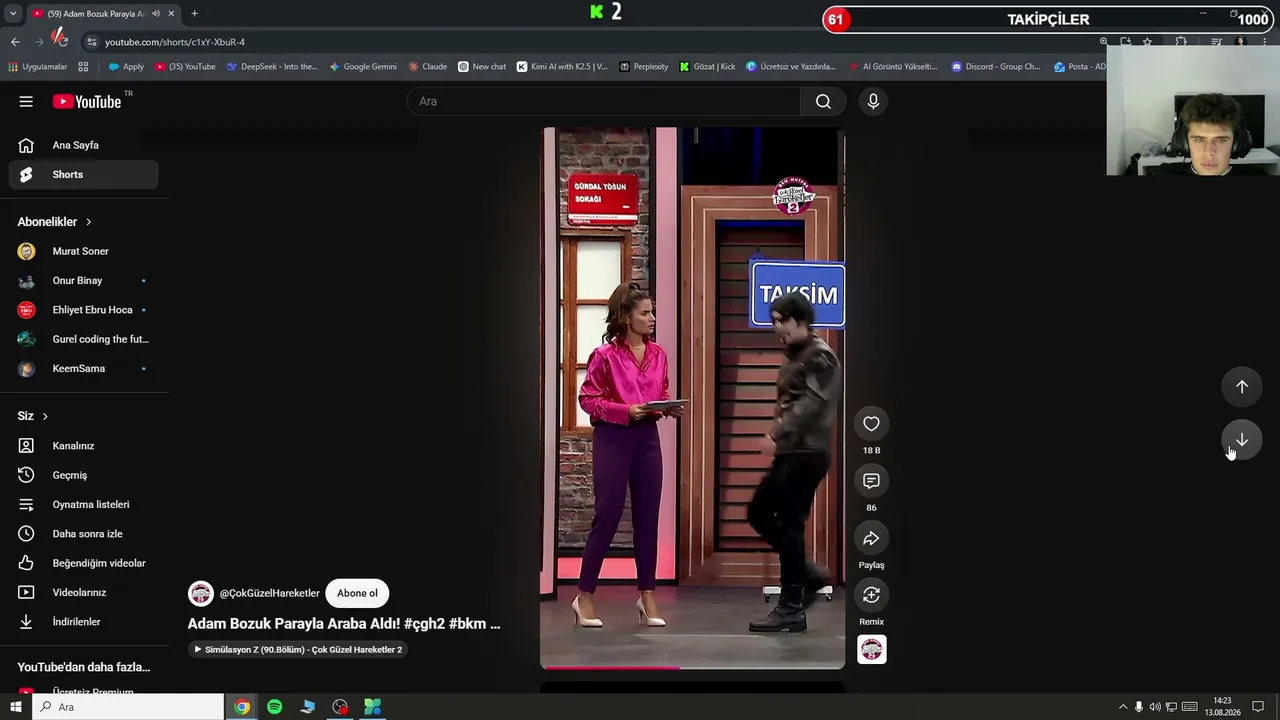
Task: Open the Google Gemini bookmark
Action: tap(363, 67)
